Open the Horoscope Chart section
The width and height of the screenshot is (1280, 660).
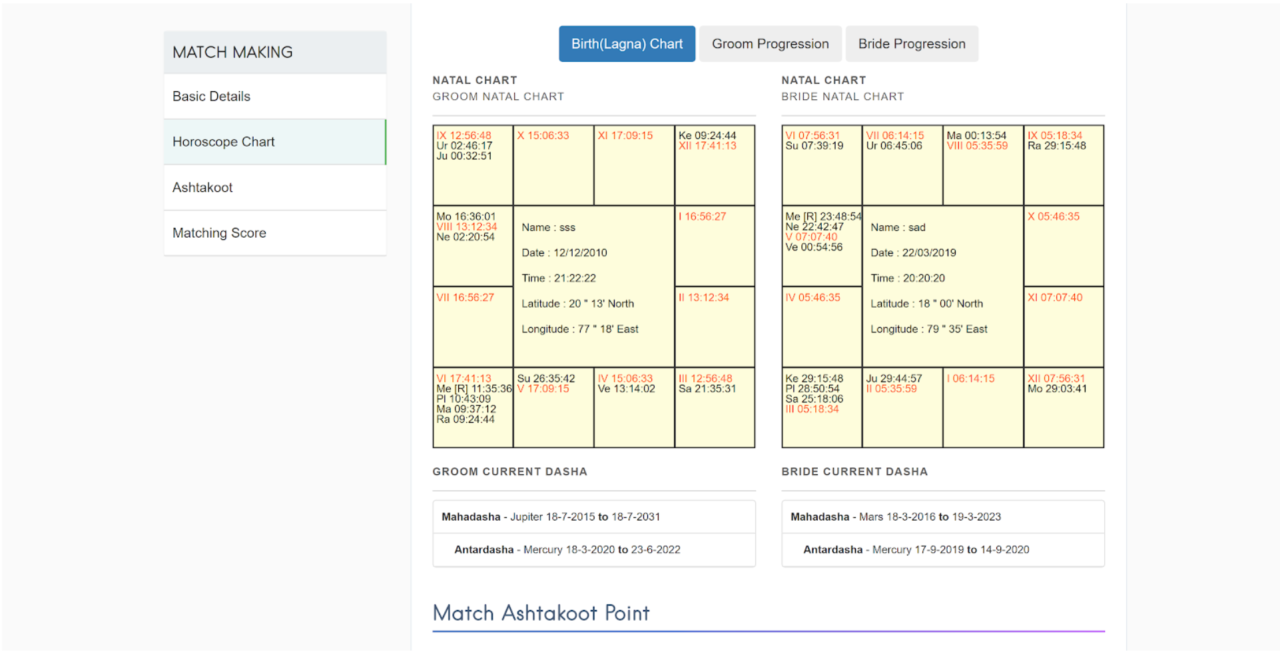coord(222,141)
